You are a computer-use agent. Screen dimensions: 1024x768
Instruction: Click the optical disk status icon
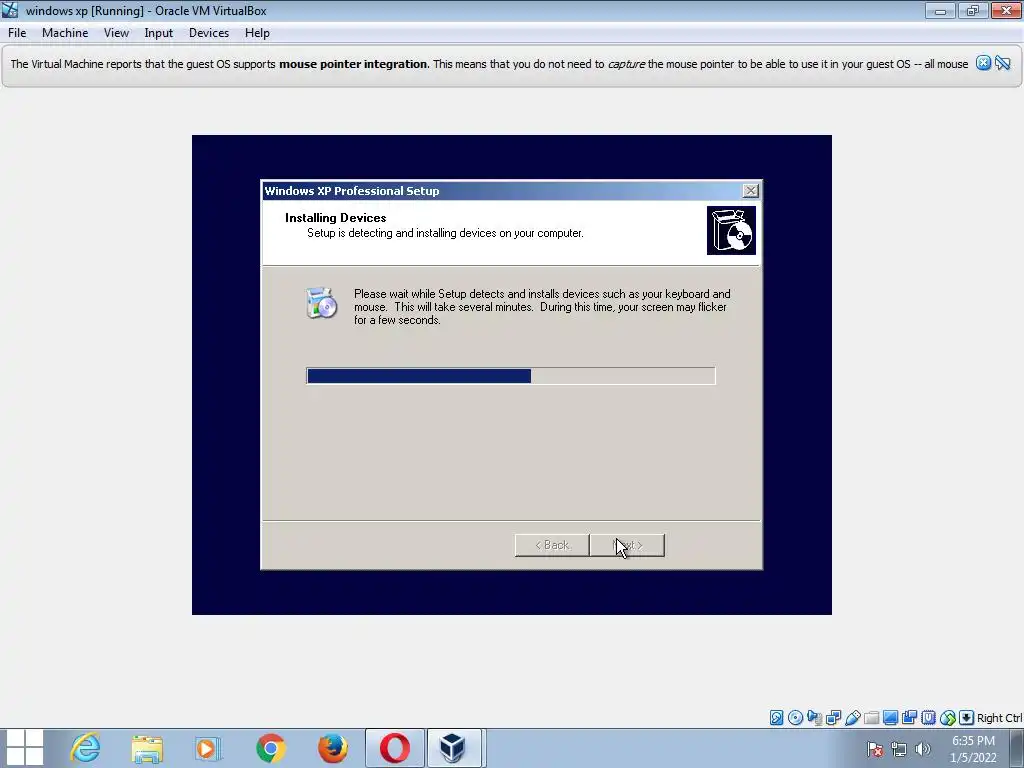pyautogui.click(x=795, y=718)
